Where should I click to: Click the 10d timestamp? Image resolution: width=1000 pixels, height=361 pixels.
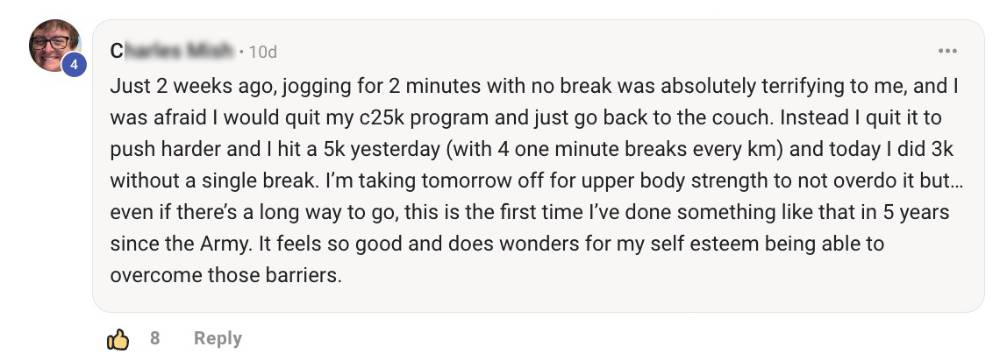pos(263,52)
